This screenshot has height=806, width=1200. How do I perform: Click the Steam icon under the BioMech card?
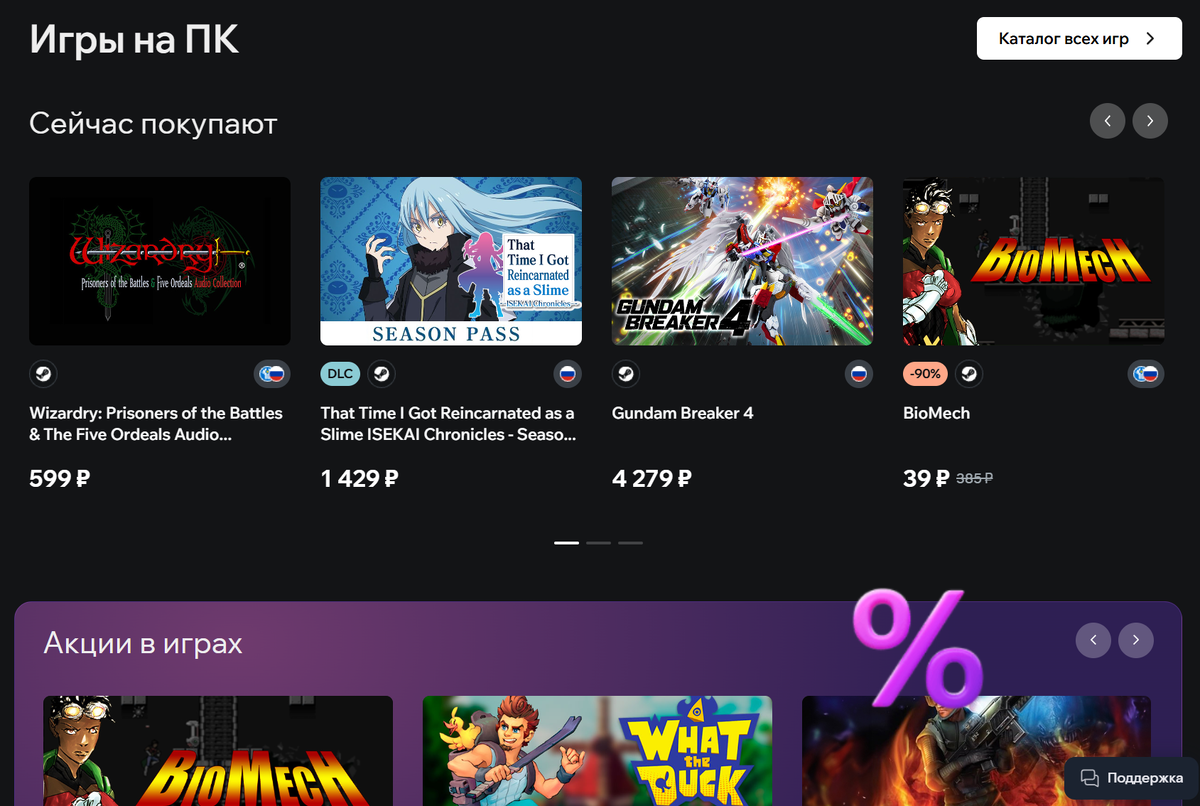point(968,374)
